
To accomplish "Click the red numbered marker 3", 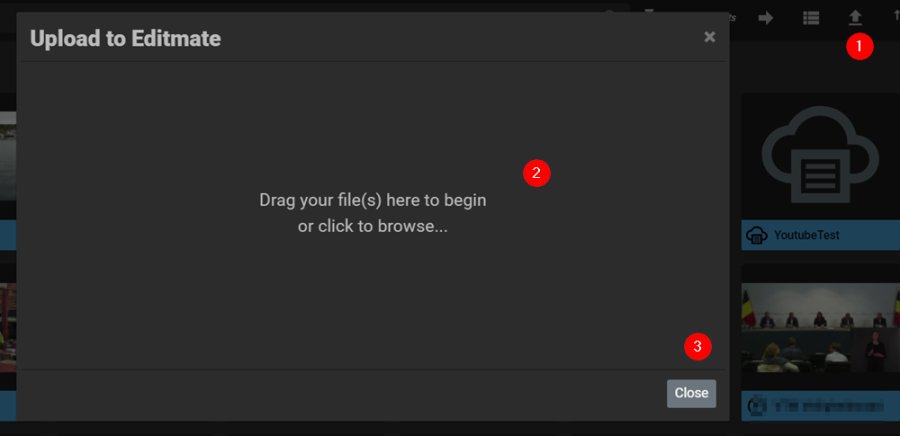I will (x=697, y=347).
